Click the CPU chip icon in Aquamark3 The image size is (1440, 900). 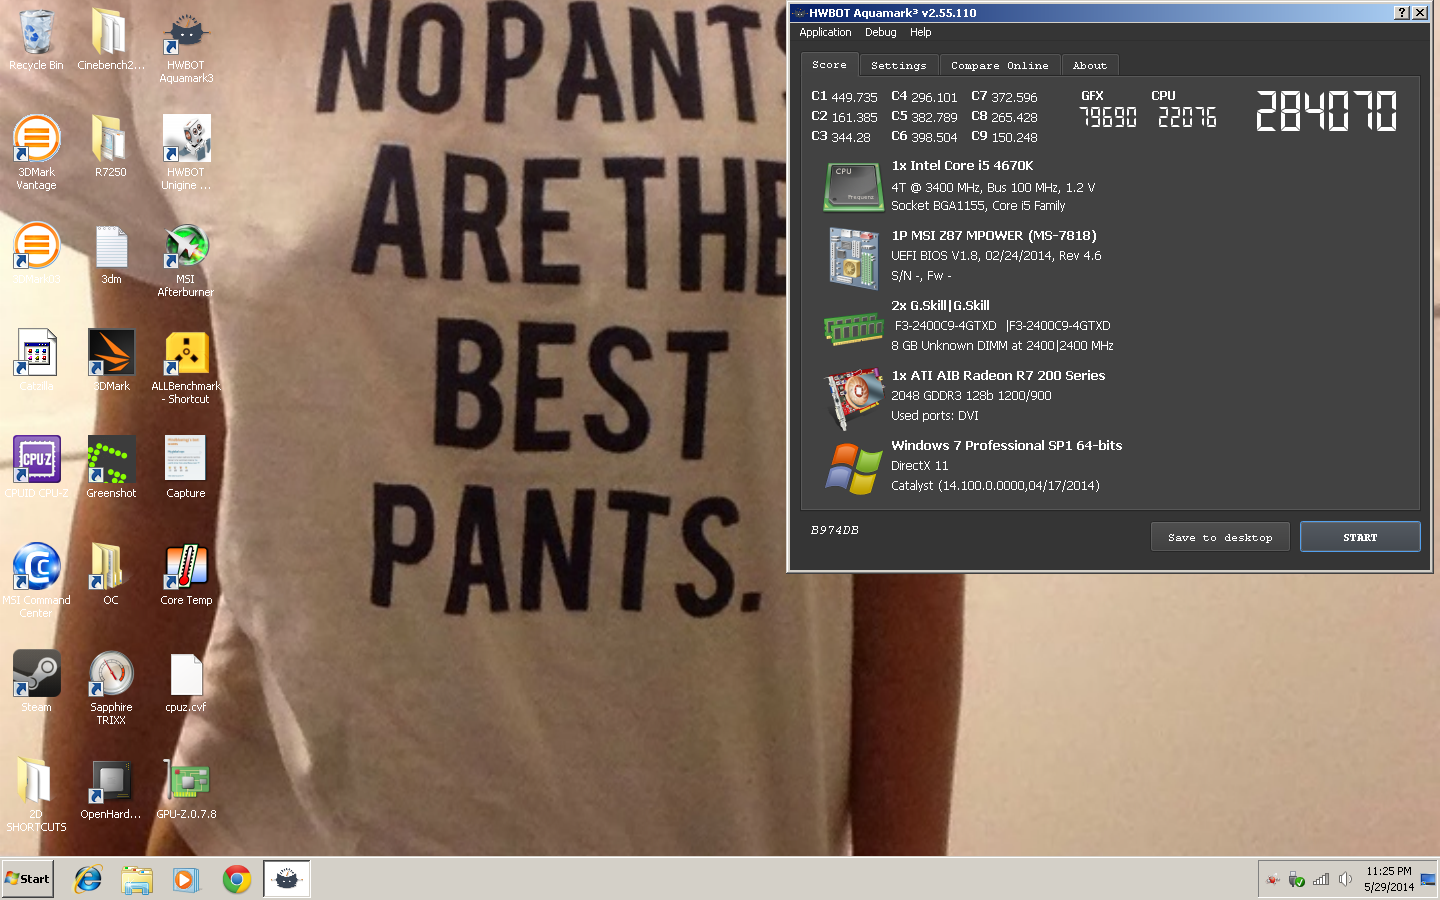point(852,187)
